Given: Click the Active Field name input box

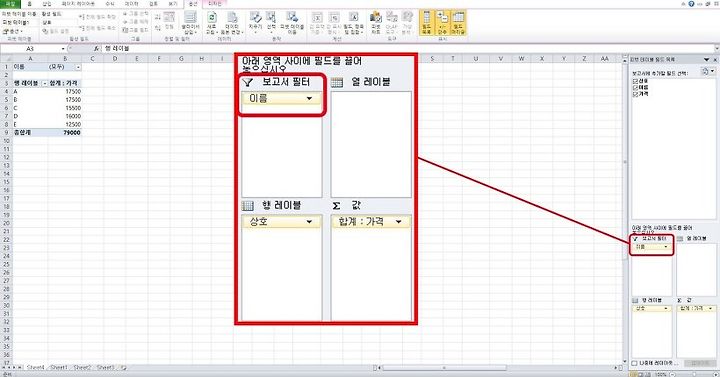Looking at the screenshot, I should (x=58, y=23).
